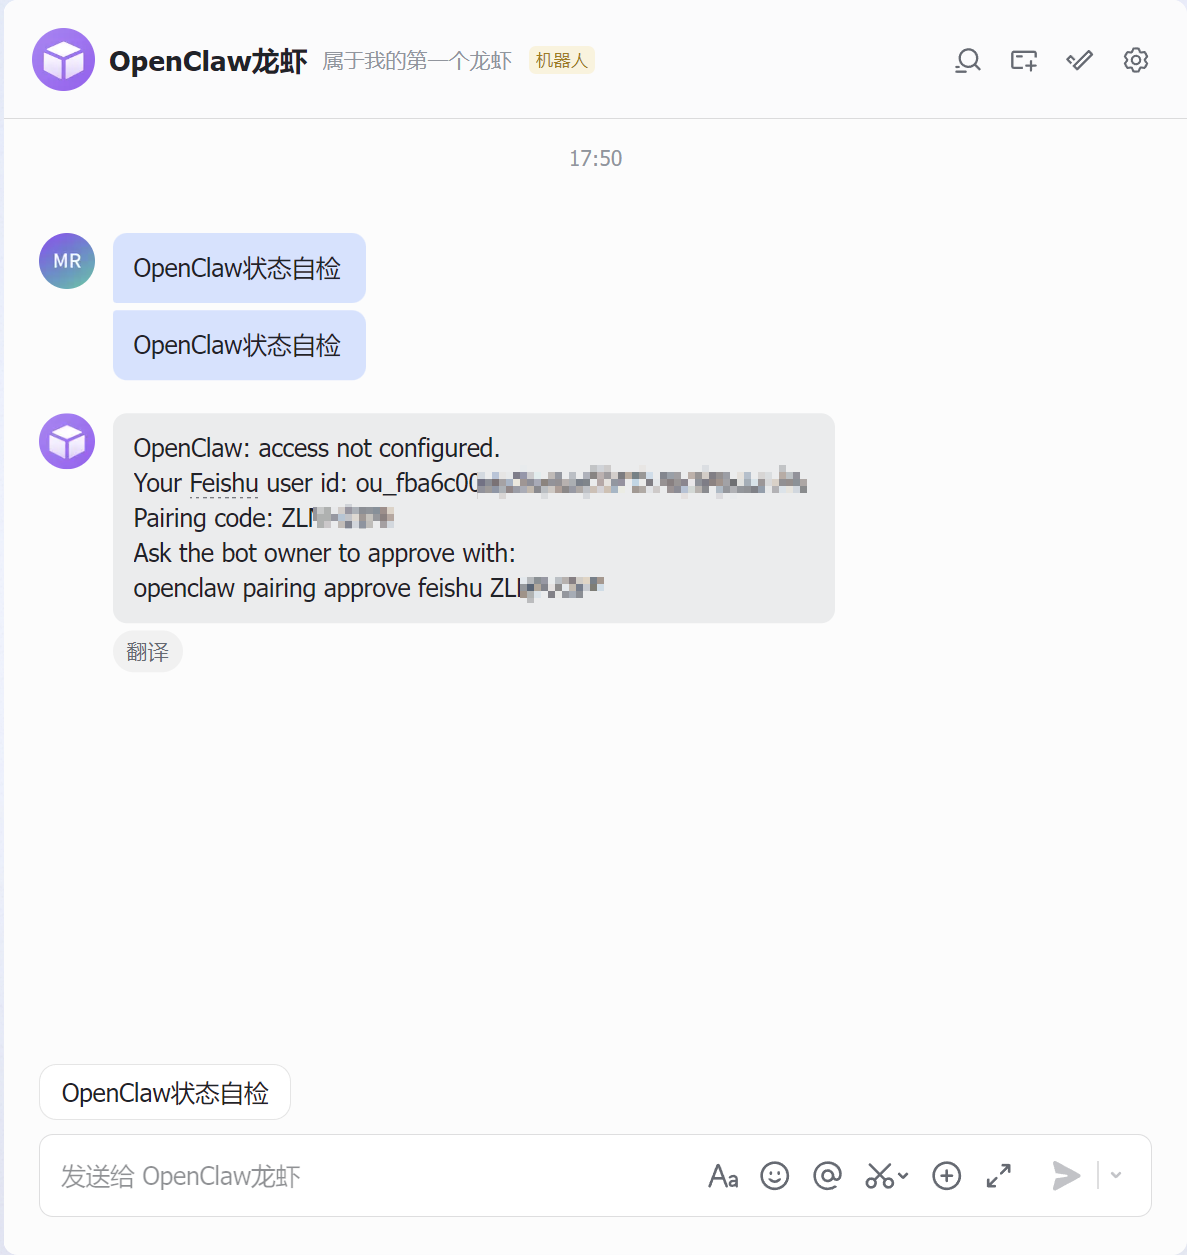Click the create group chat icon
Screen dimensions: 1187x1255
click(x=1023, y=61)
